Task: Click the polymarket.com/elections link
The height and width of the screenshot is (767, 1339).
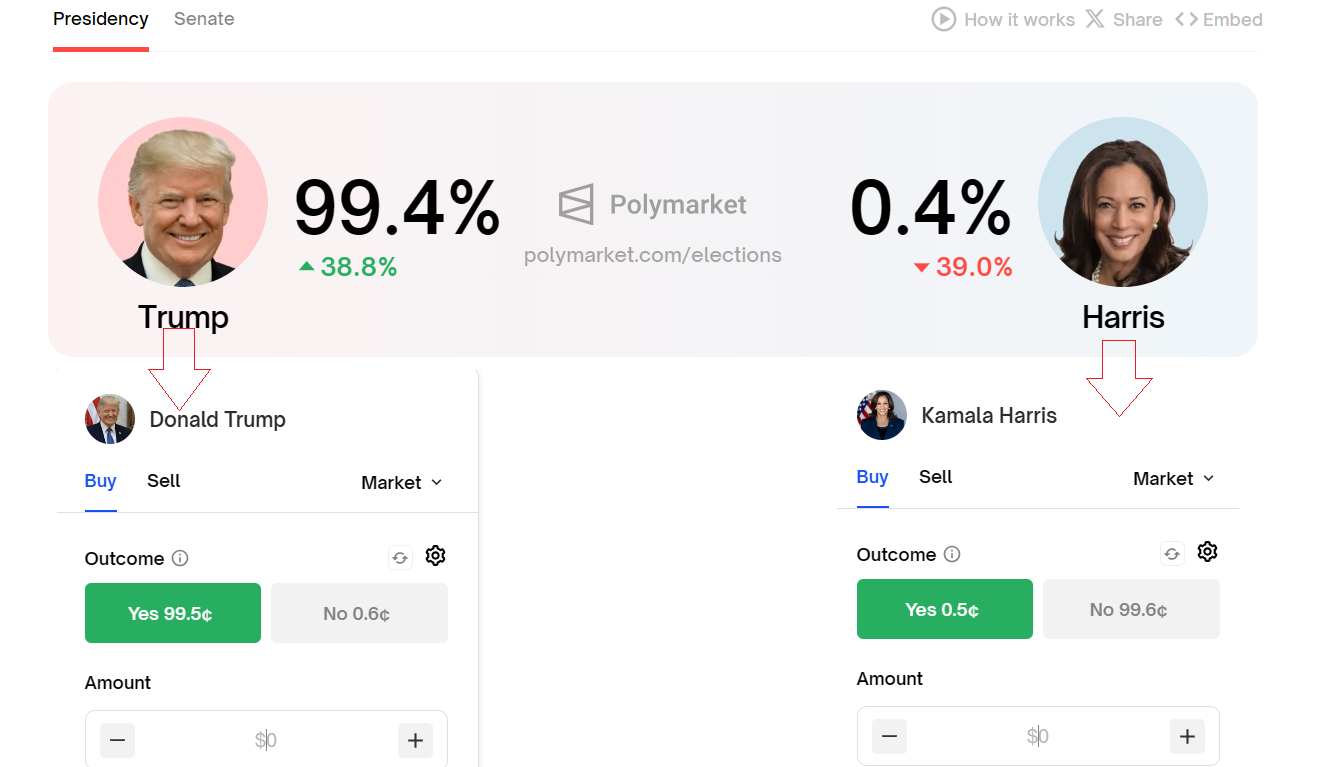Action: (x=653, y=255)
